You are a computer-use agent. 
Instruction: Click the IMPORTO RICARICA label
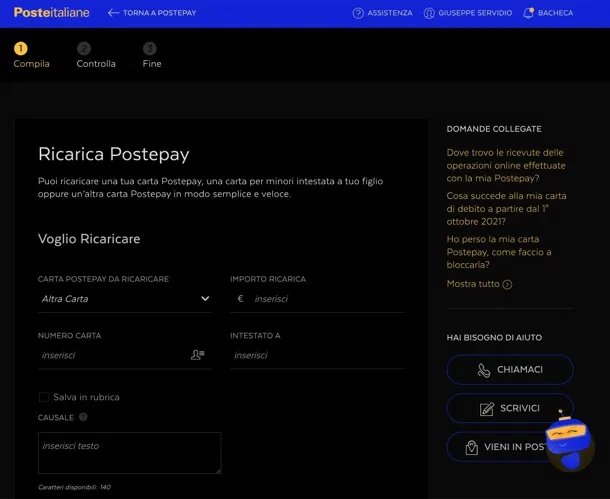[x=268, y=279]
